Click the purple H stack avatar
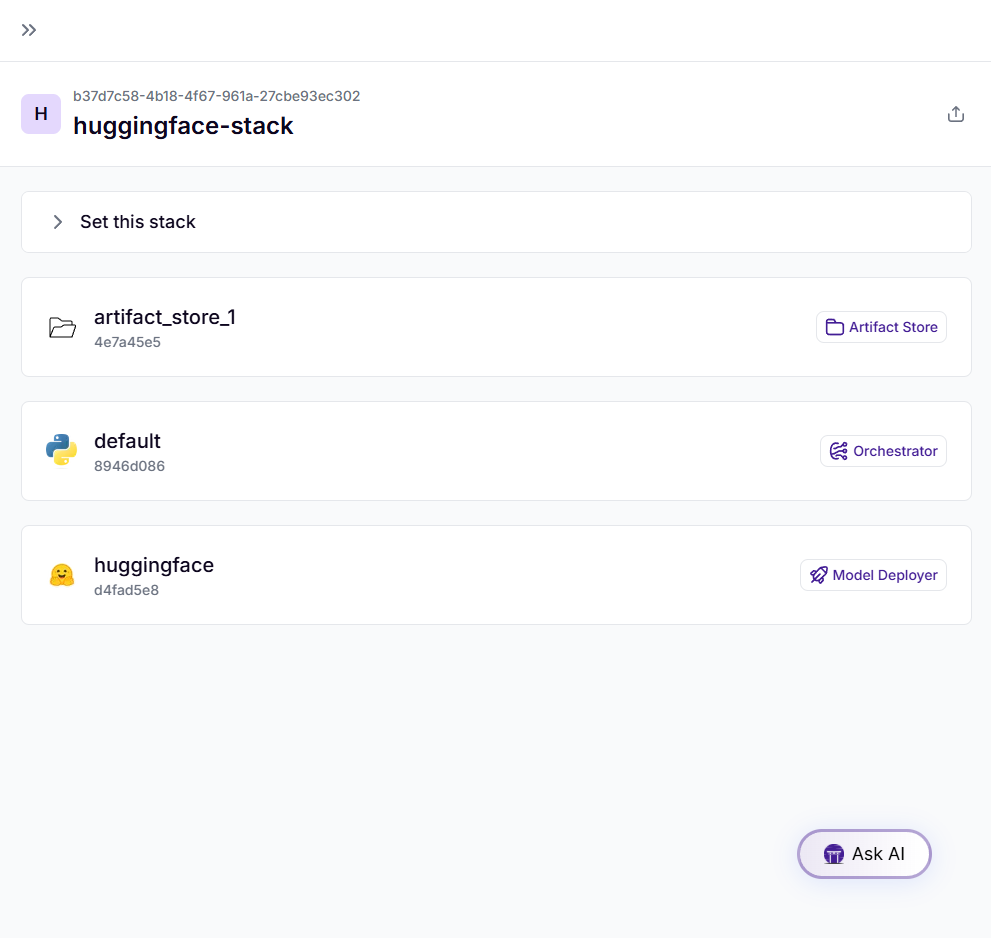Viewport: 991px width, 938px height. tap(41, 114)
